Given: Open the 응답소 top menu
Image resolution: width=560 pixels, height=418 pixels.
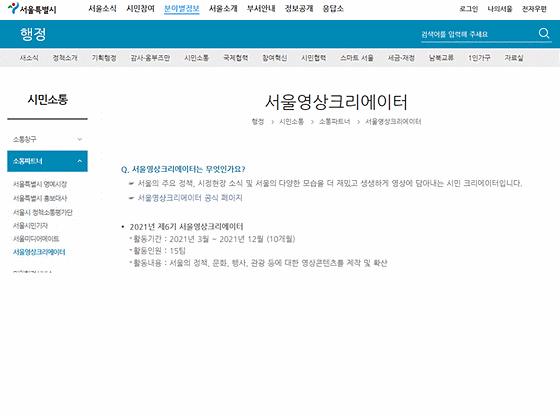Looking at the screenshot, I should (x=333, y=9).
